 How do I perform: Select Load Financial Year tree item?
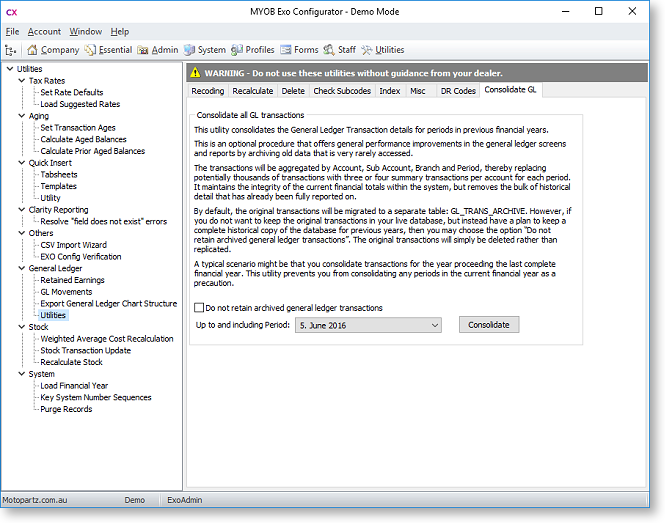pos(74,386)
